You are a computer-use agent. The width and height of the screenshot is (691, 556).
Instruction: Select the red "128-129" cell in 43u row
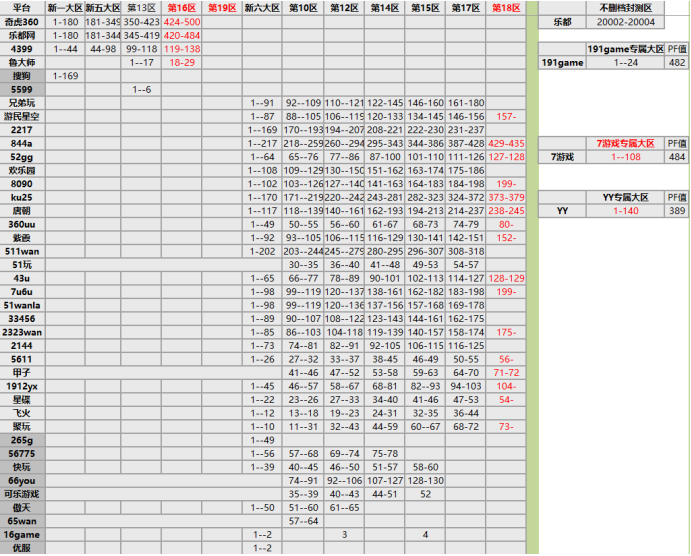point(506,278)
